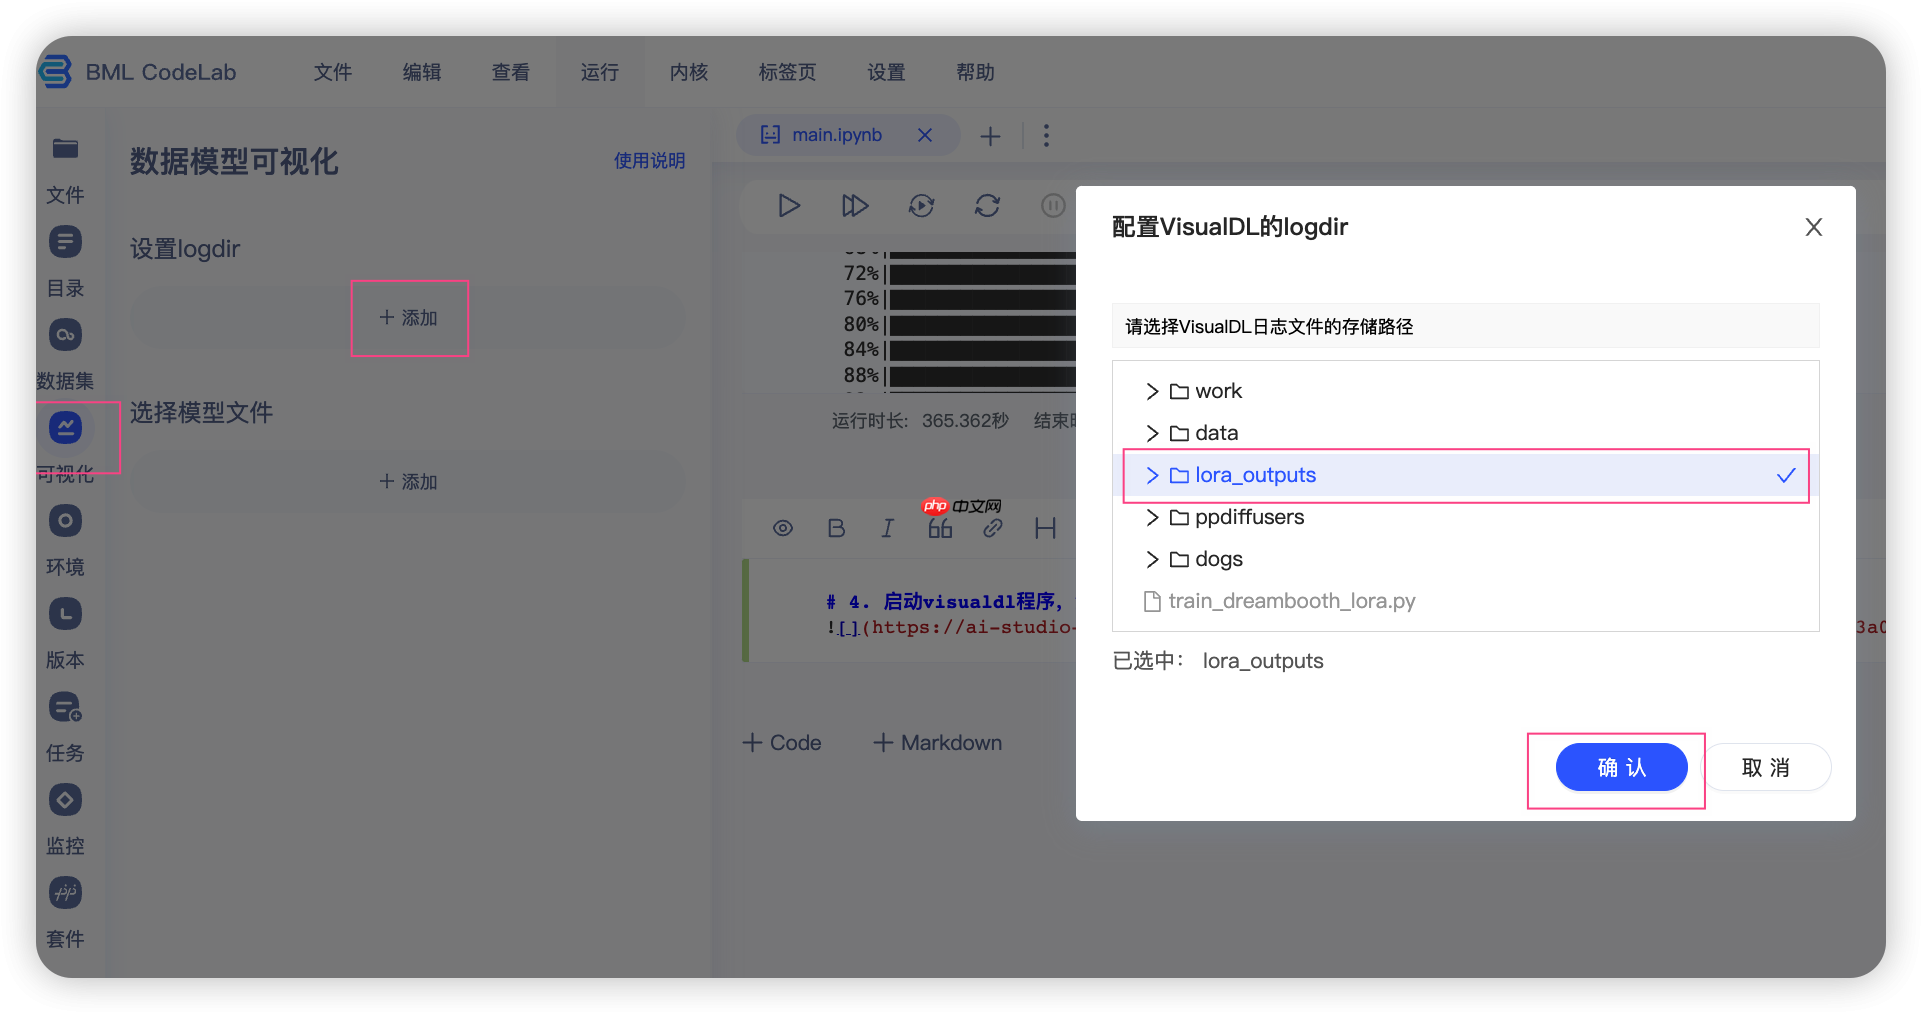Viewport: 1922px width, 1014px height.
Task: Switch to the main.ipynb tab
Action: pyautogui.click(x=836, y=134)
